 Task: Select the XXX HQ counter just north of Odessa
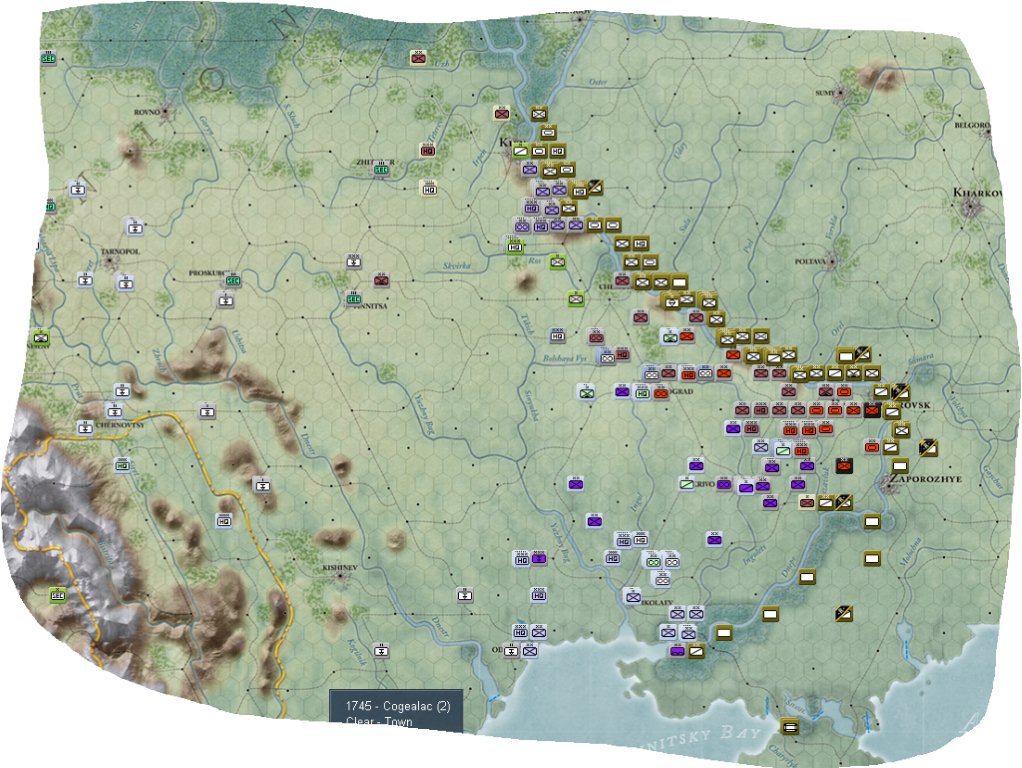pos(520,632)
